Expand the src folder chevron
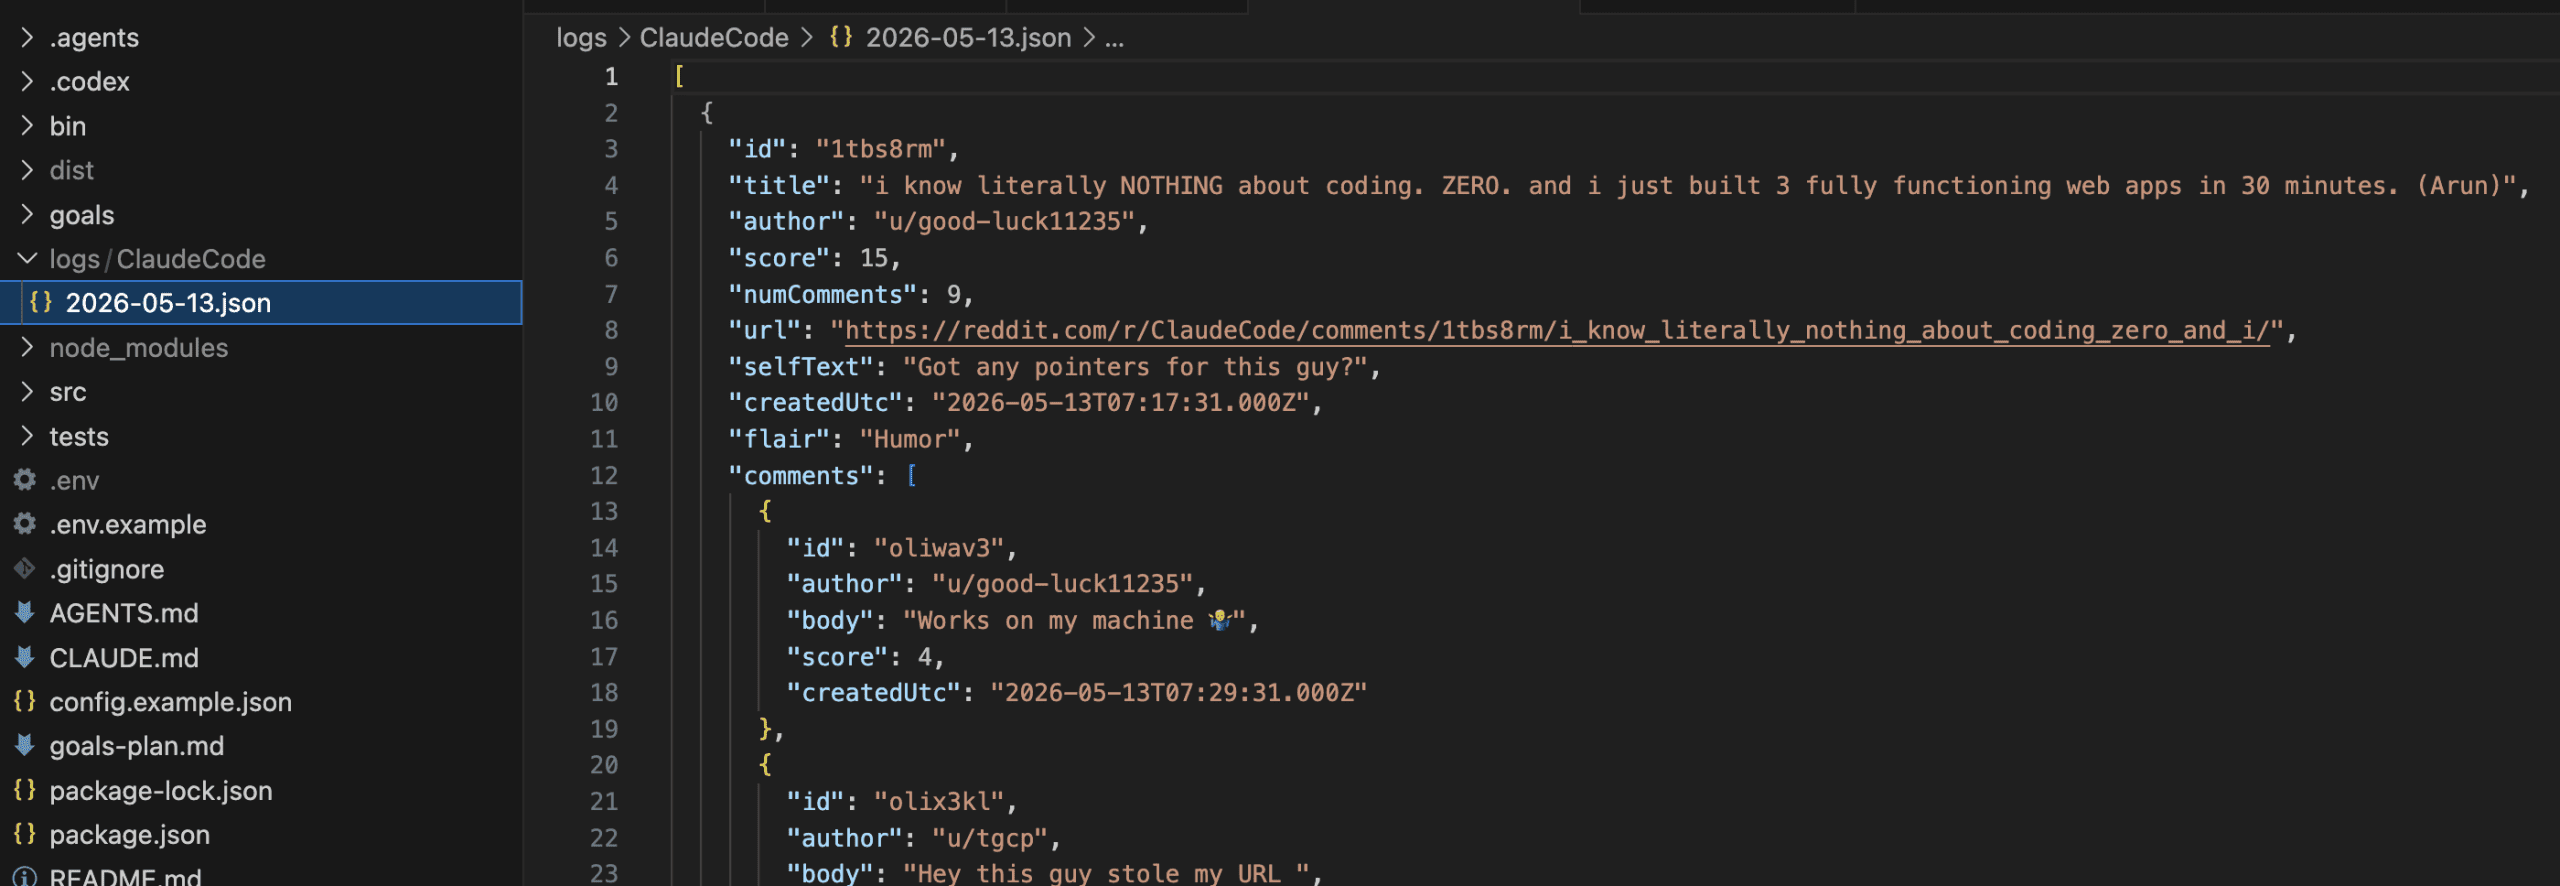This screenshot has width=2560, height=886. (27, 392)
